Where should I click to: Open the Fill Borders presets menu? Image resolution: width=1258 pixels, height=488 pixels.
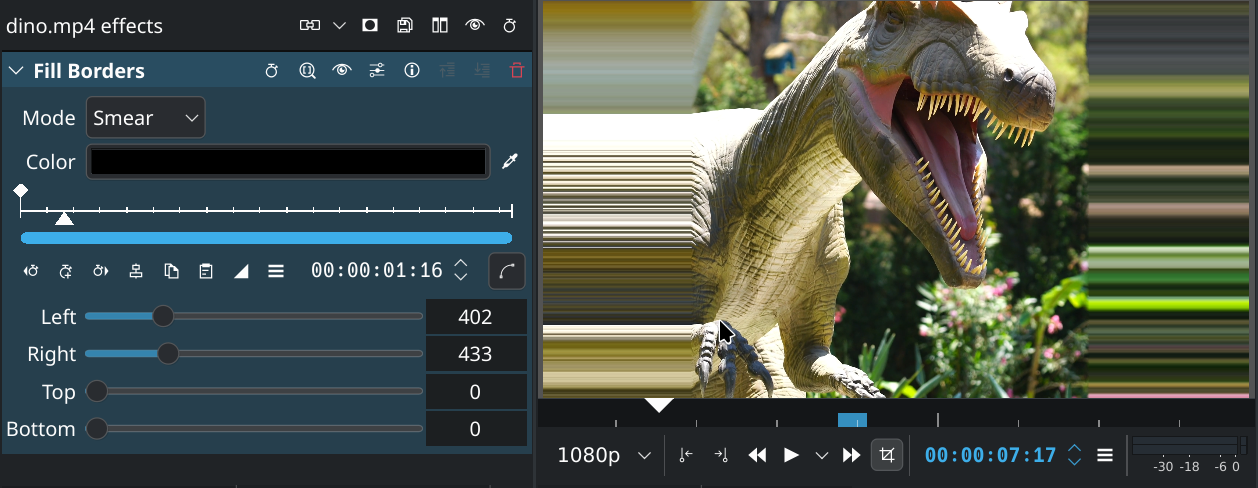pyautogui.click(x=377, y=71)
